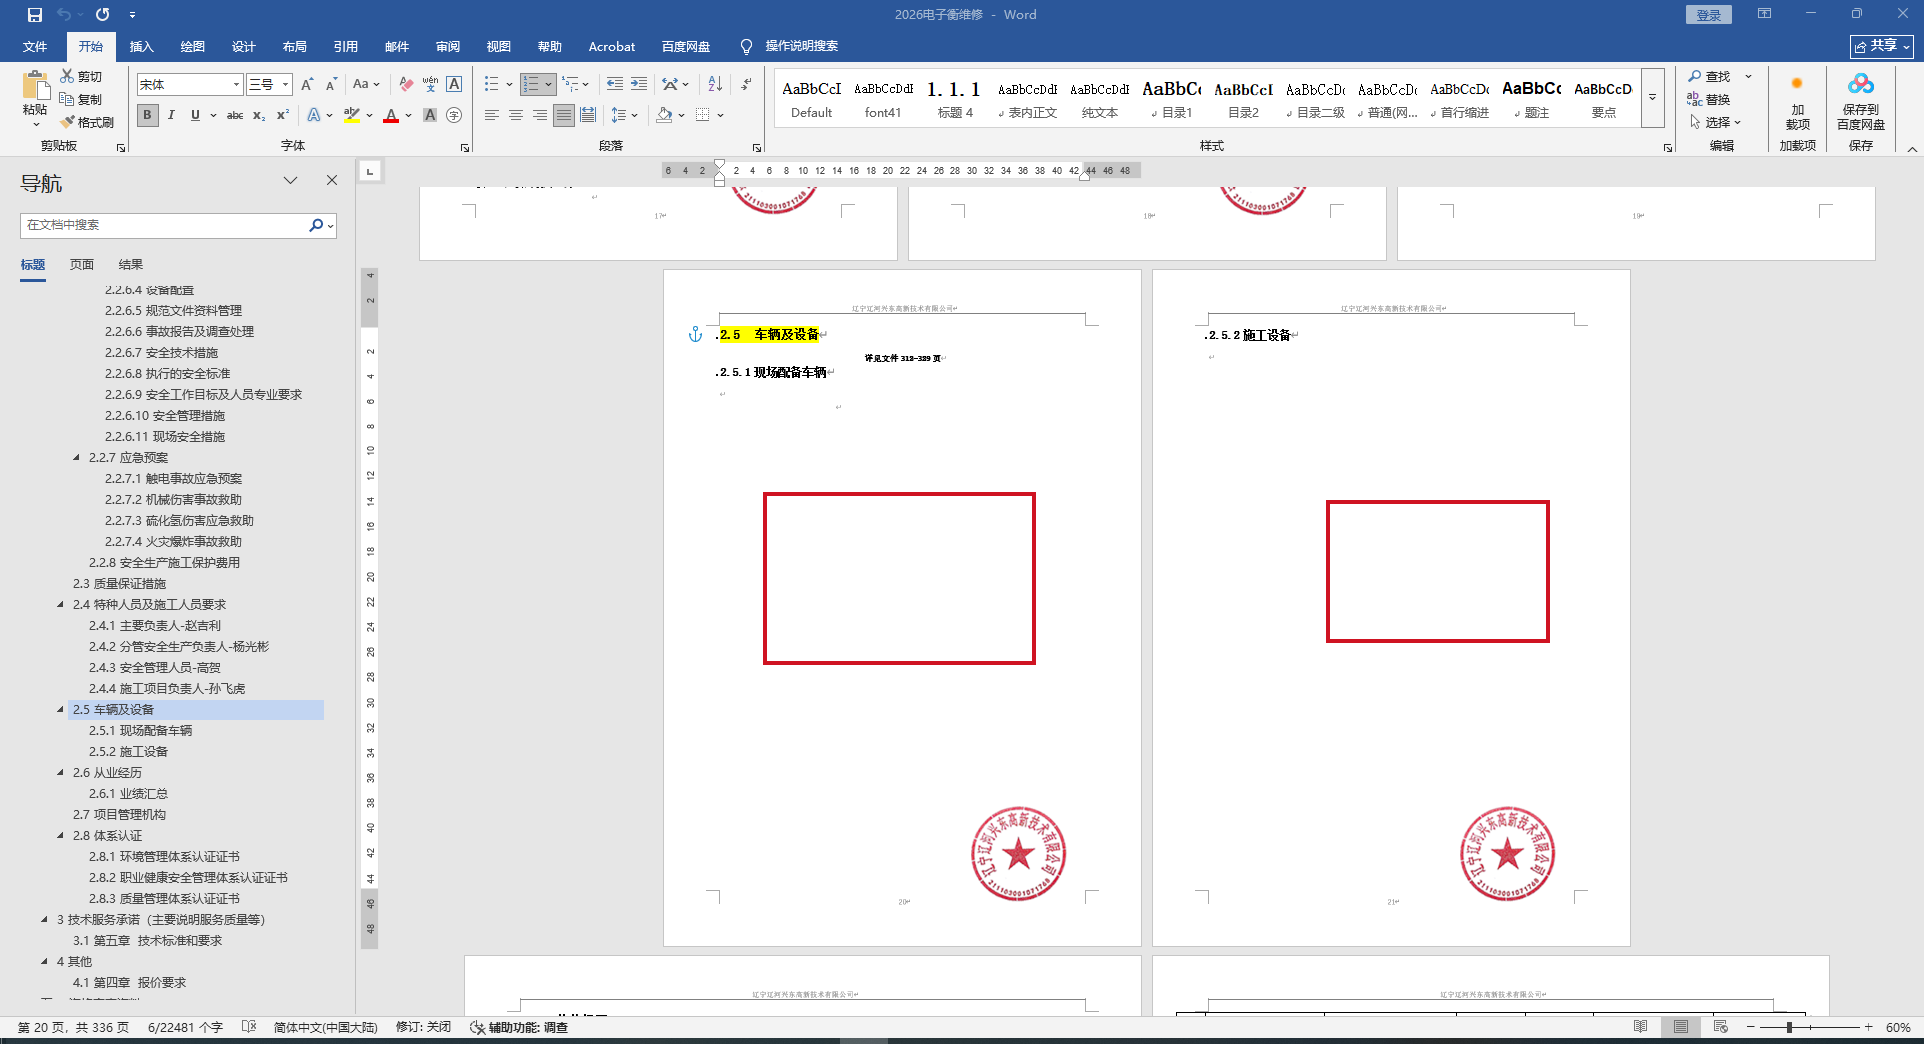Image resolution: width=1924 pixels, height=1044 pixels.
Task: Collapse the 2.5 车辆及设备 heading node
Action: 61,710
